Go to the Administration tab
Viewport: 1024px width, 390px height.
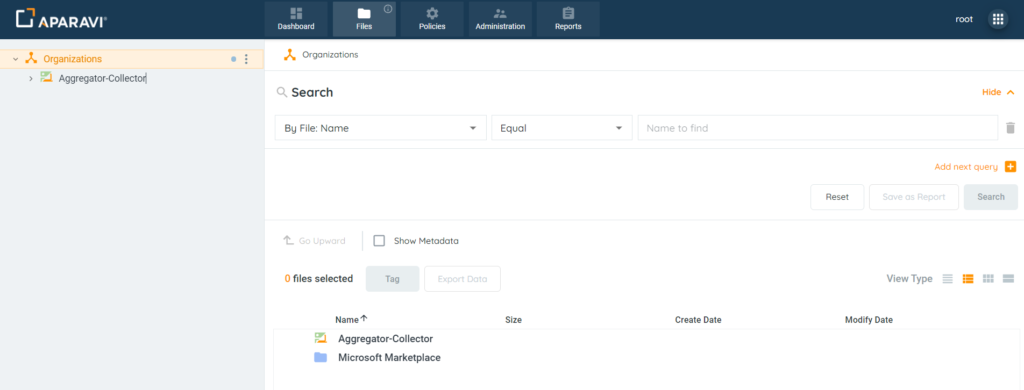[x=500, y=19]
